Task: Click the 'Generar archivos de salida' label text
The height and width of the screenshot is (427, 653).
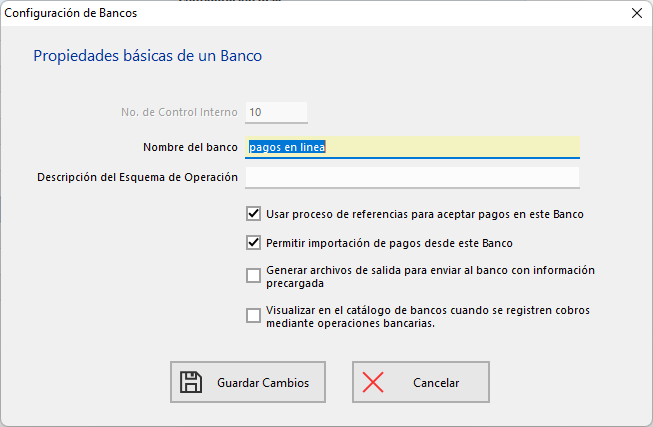Action: pyautogui.click(x=430, y=276)
